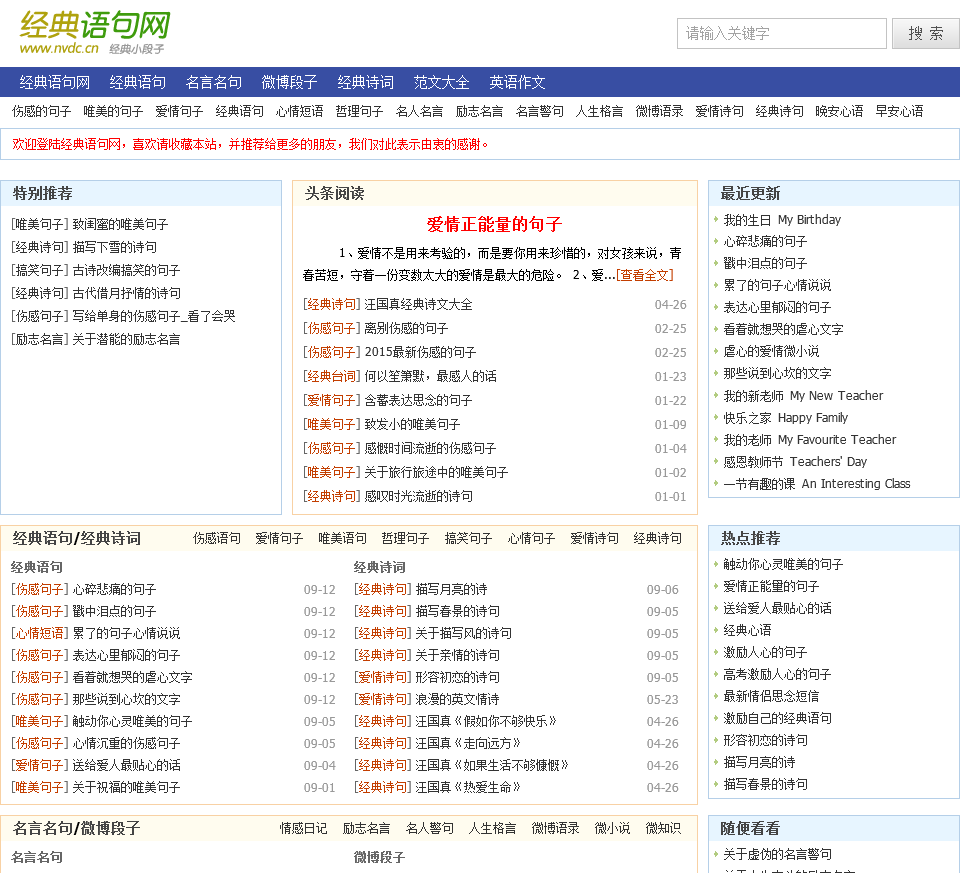This screenshot has width=960, height=873.
Task: Open 汪国真经典诗文大全 article
Action: [419, 305]
